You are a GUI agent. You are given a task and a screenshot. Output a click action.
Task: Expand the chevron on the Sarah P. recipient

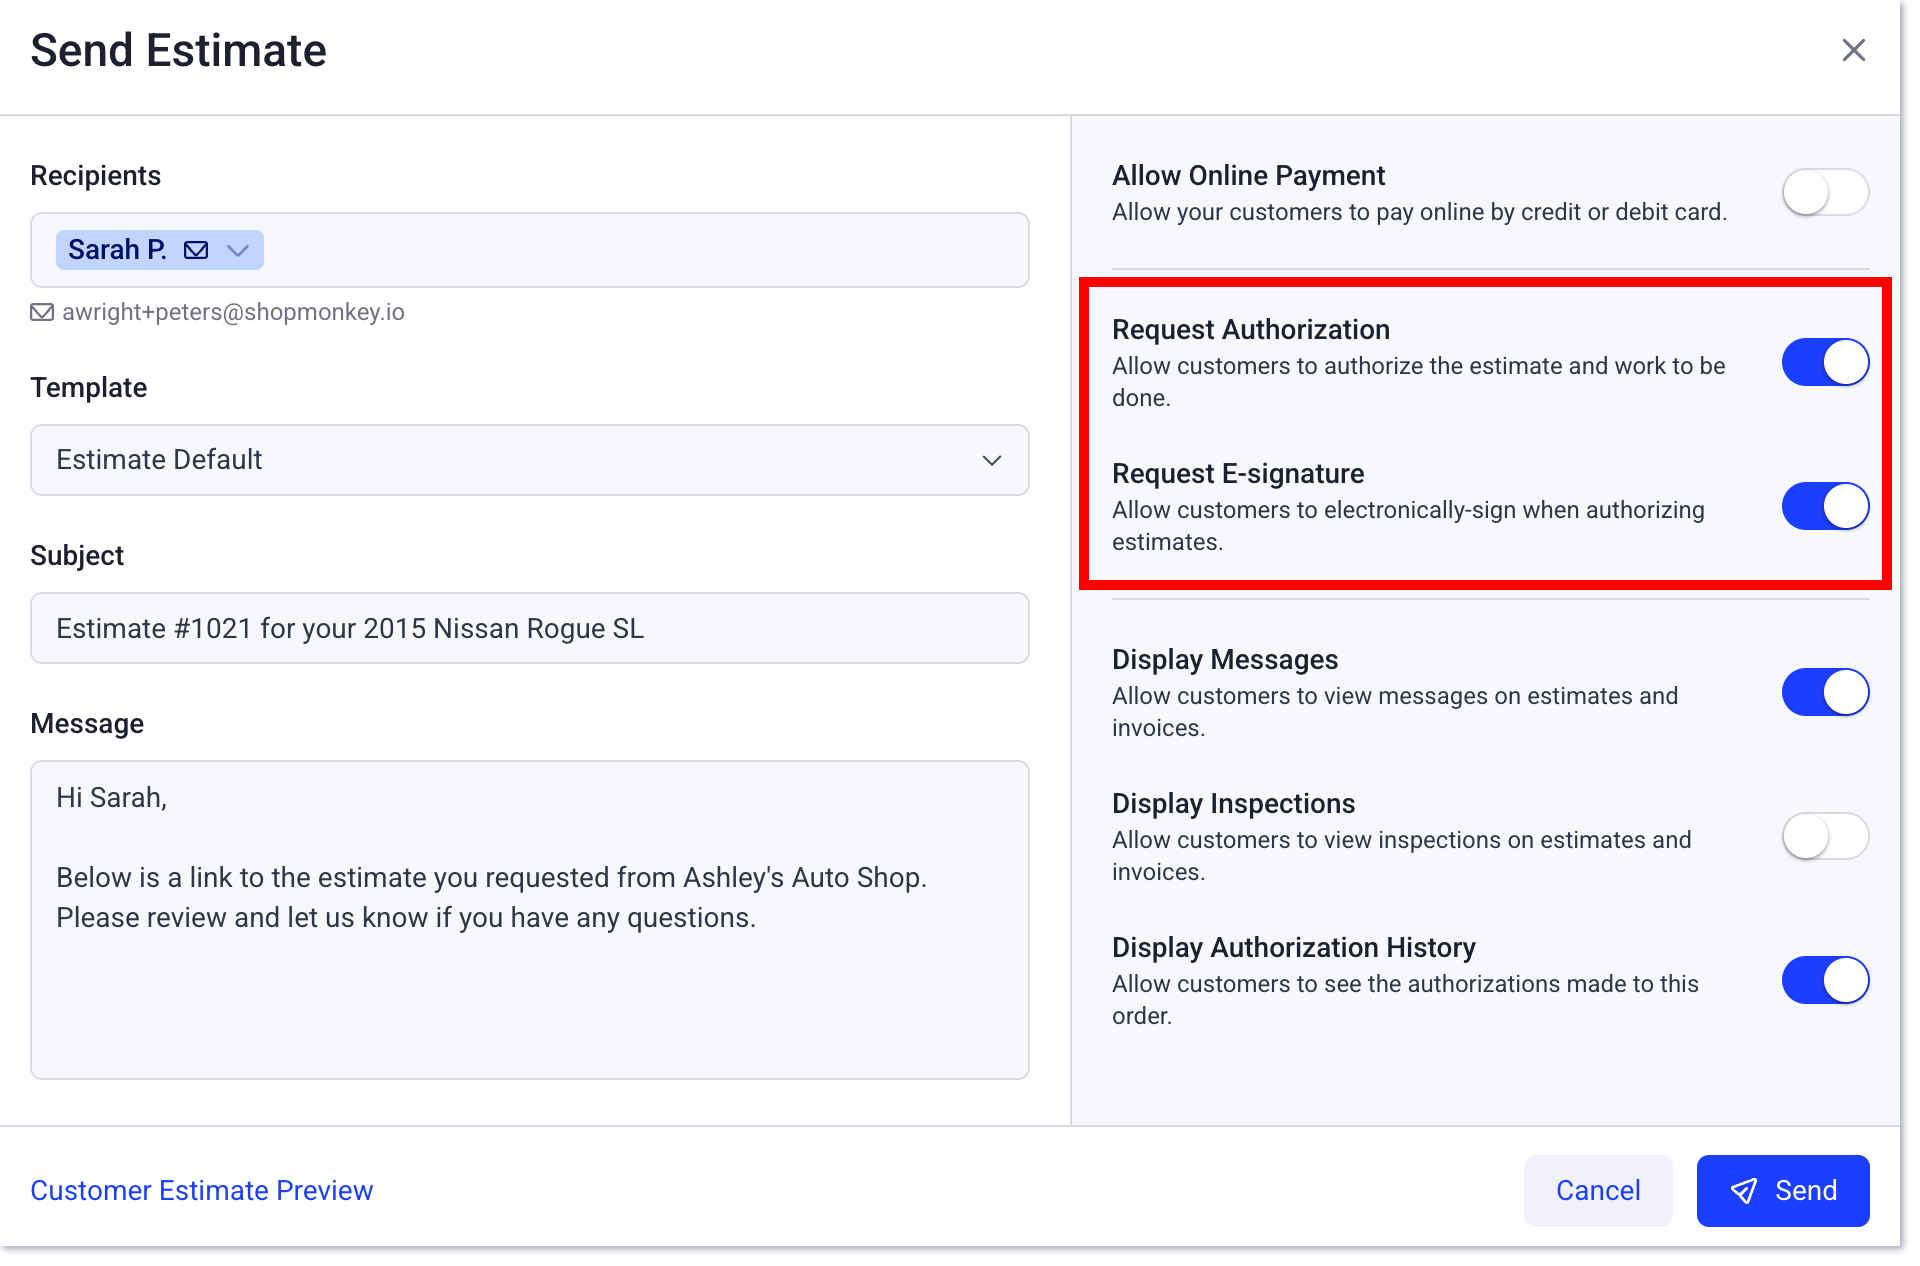[238, 250]
